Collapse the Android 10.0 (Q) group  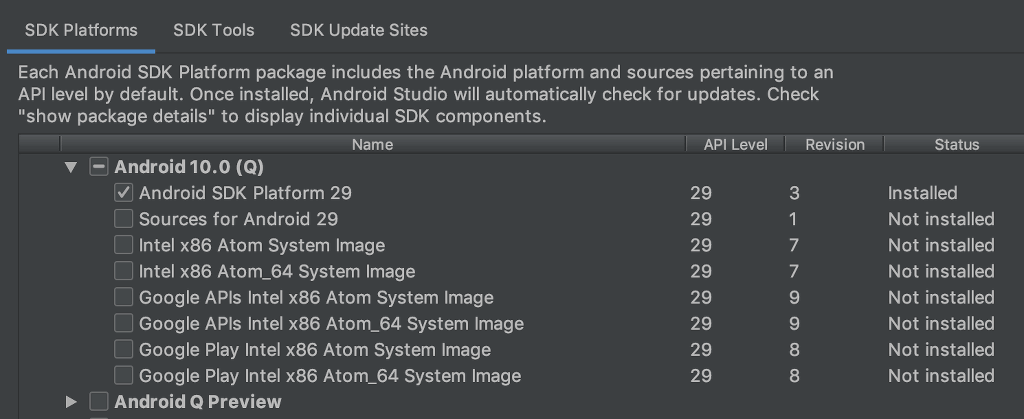70,167
